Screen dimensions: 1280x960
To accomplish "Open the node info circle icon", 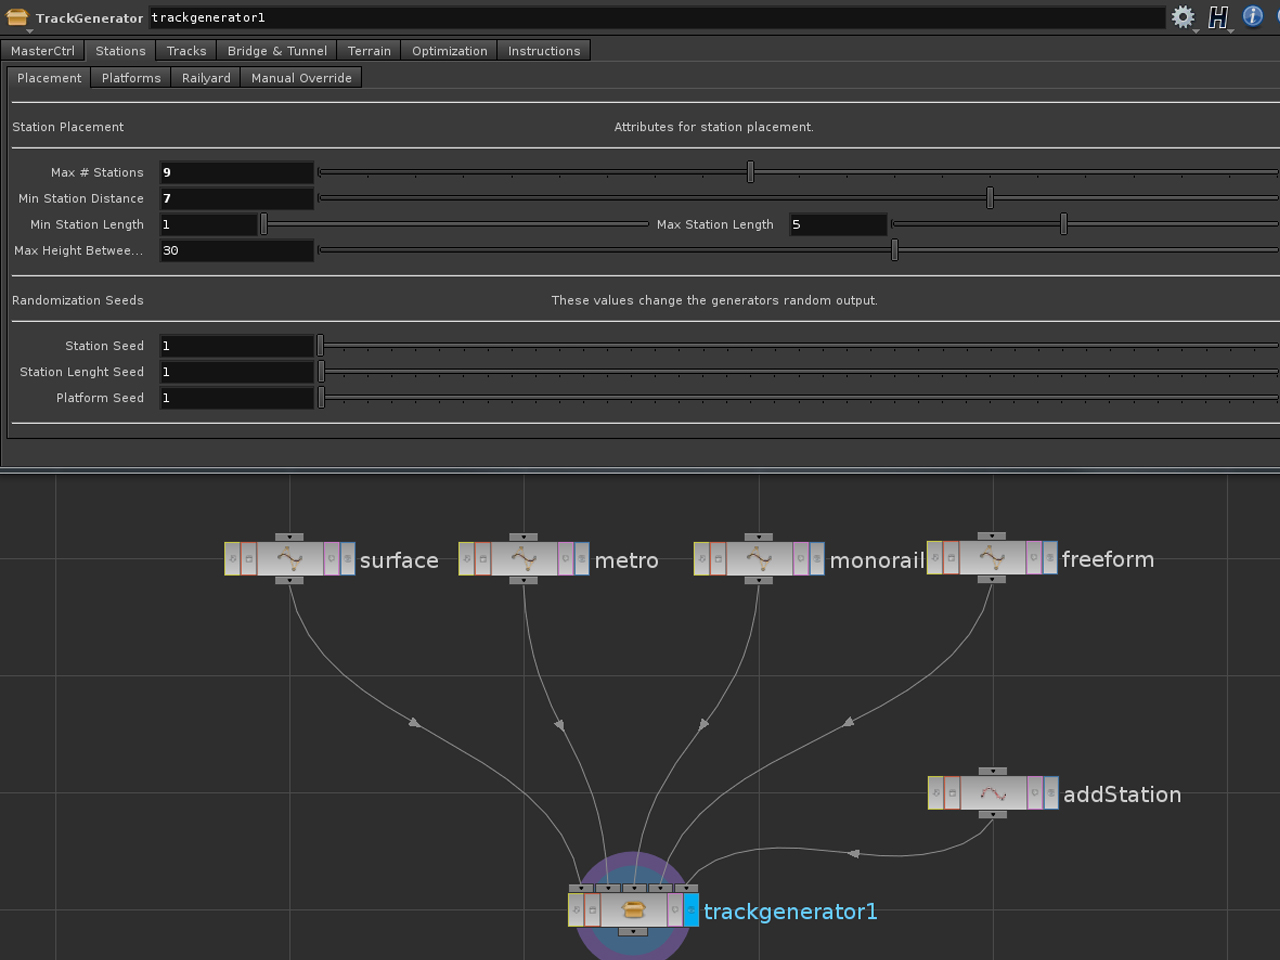I will (x=1251, y=16).
